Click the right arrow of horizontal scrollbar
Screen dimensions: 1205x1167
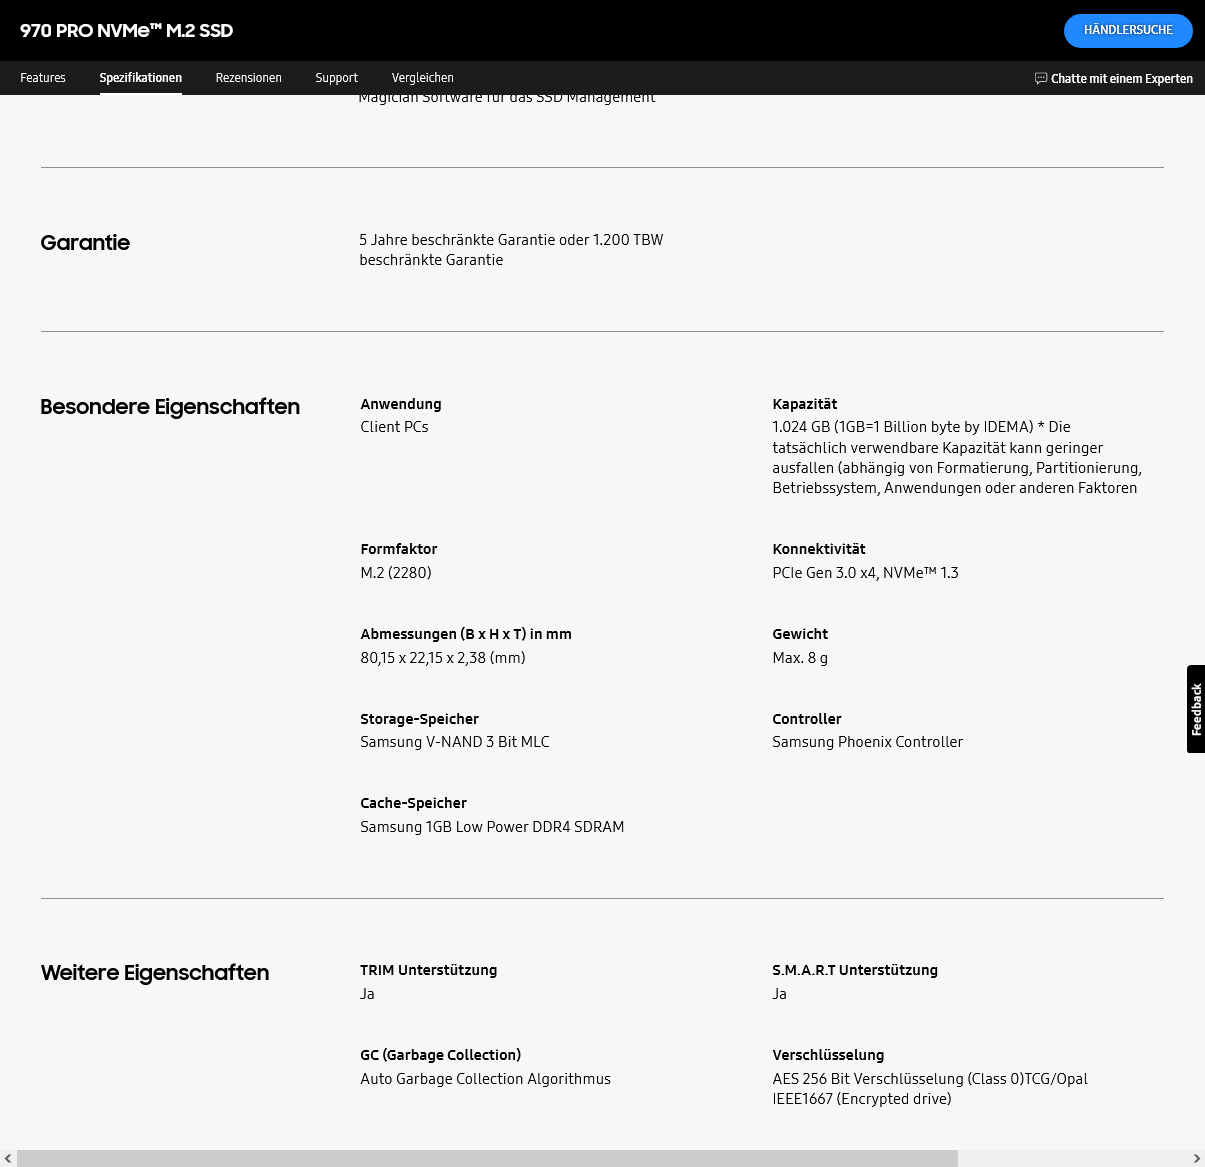coord(1196,1159)
